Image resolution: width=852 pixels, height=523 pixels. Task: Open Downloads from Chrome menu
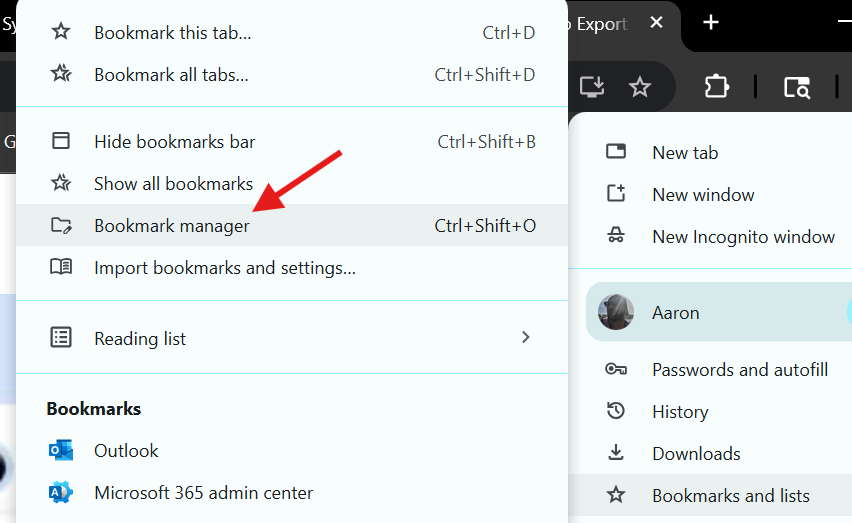pyautogui.click(x=696, y=454)
